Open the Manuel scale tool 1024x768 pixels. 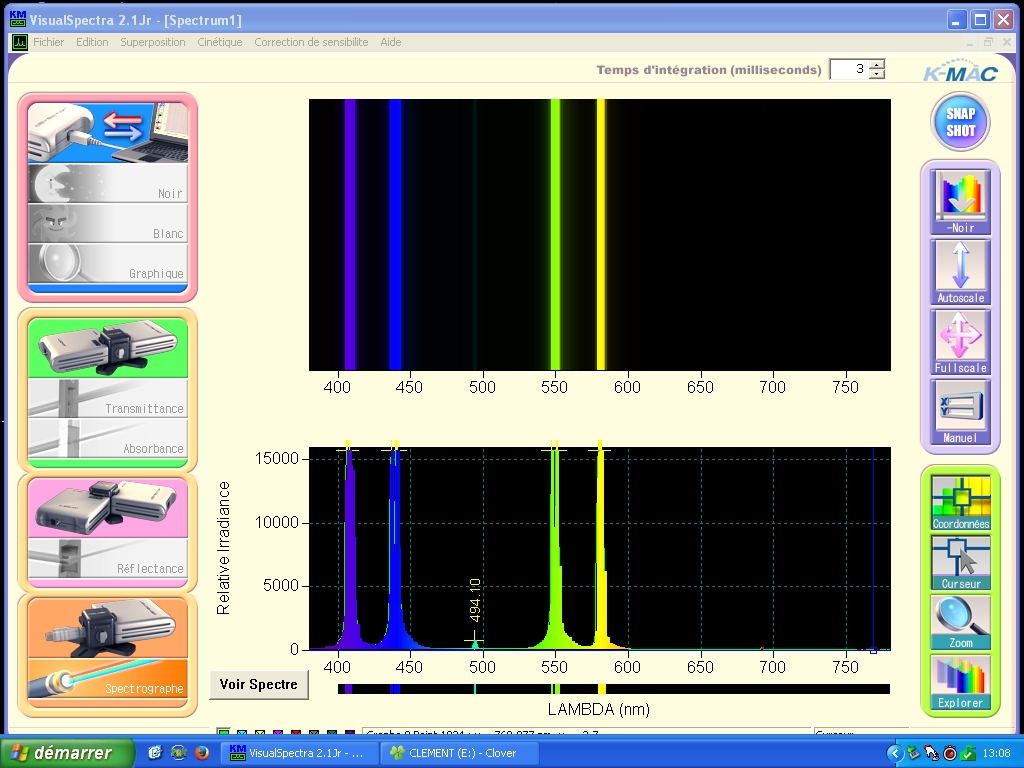click(x=960, y=412)
